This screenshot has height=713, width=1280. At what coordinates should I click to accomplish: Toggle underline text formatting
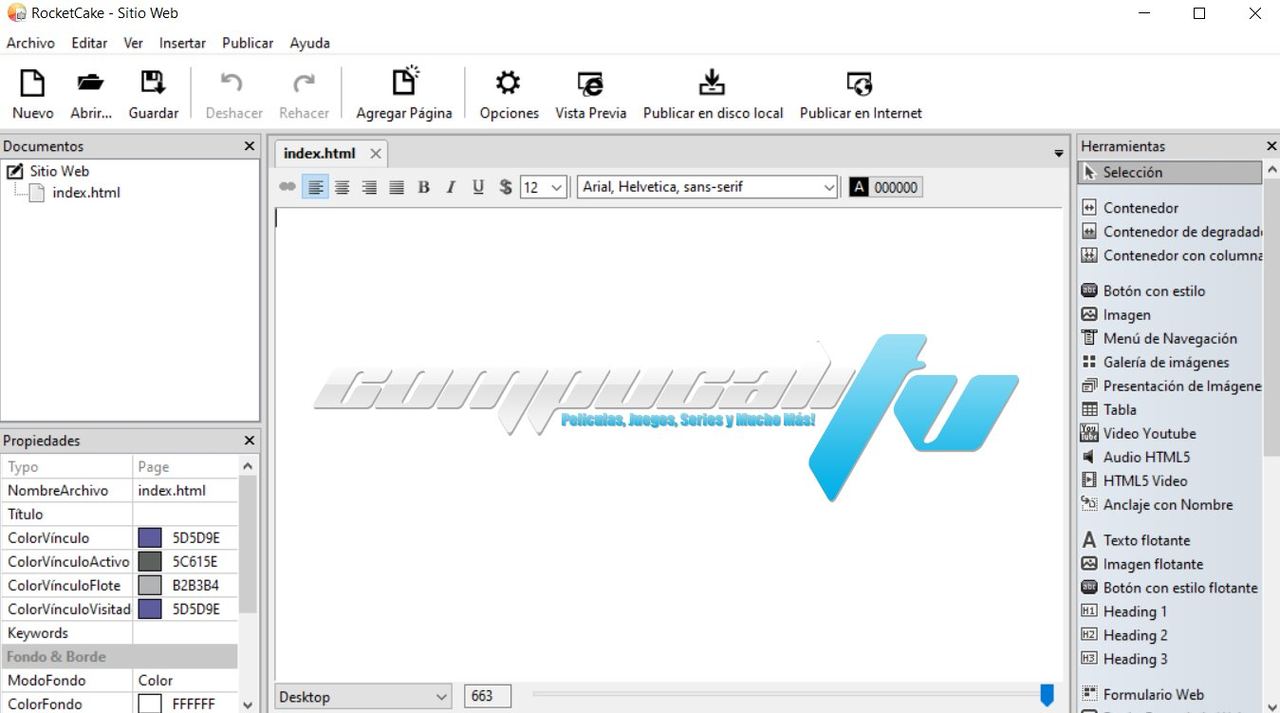pyautogui.click(x=478, y=187)
